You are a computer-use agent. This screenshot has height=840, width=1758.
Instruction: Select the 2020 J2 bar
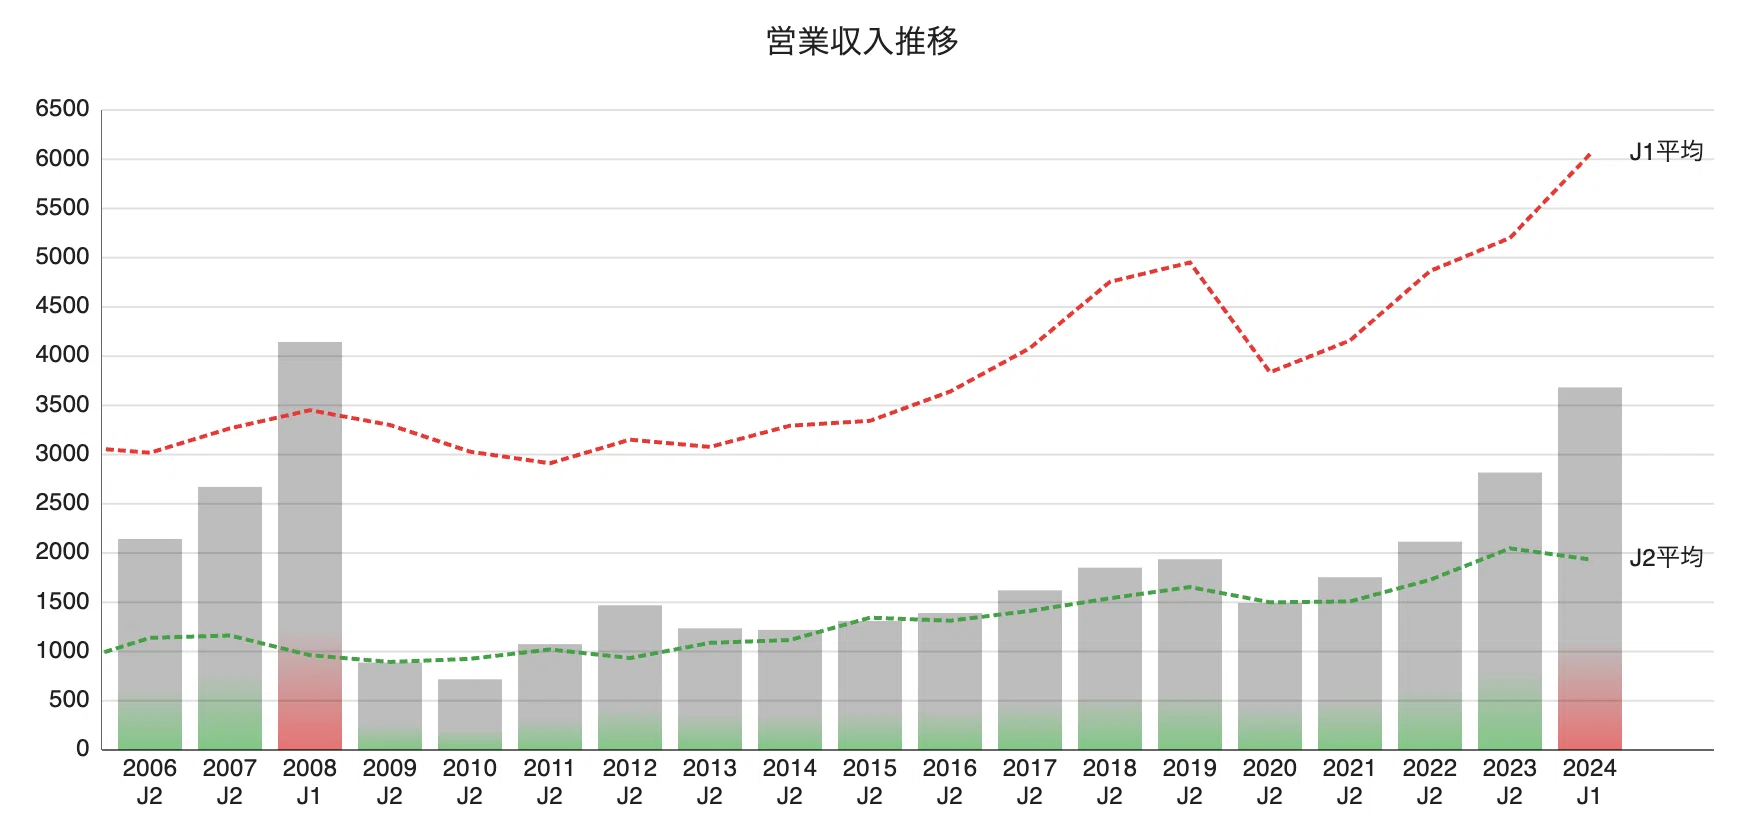tap(1270, 676)
